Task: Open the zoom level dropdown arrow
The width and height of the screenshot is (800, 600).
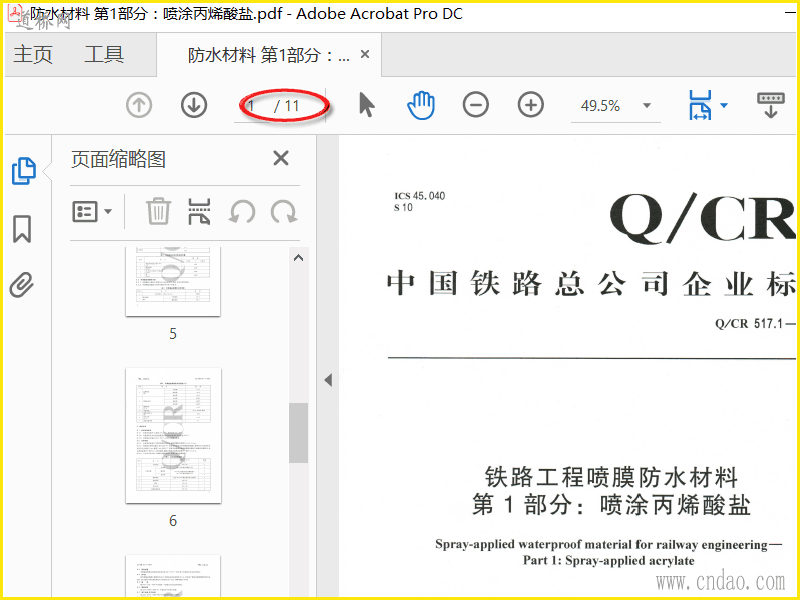Action: [x=647, y=106]
